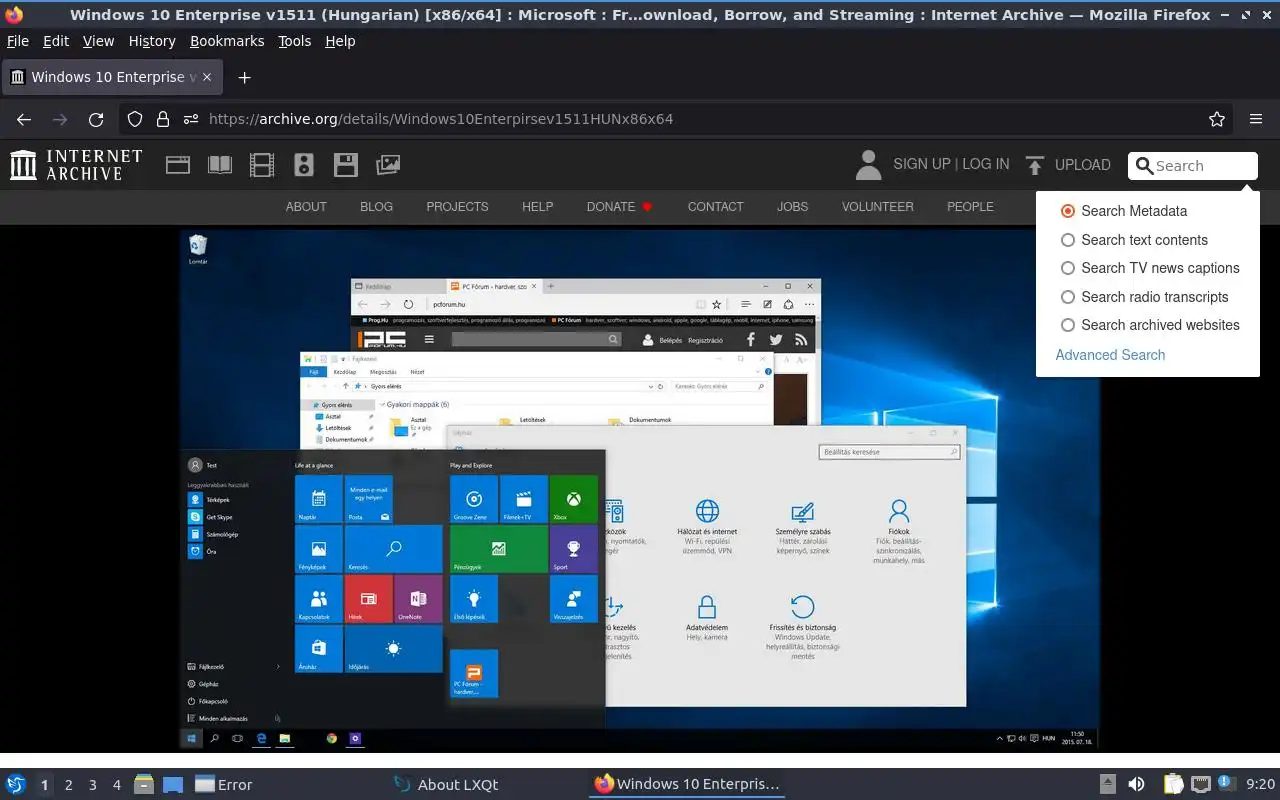1280x800 pixels.
Task: Open the clipboard tray icon
Action: [x=1173, y=784]
